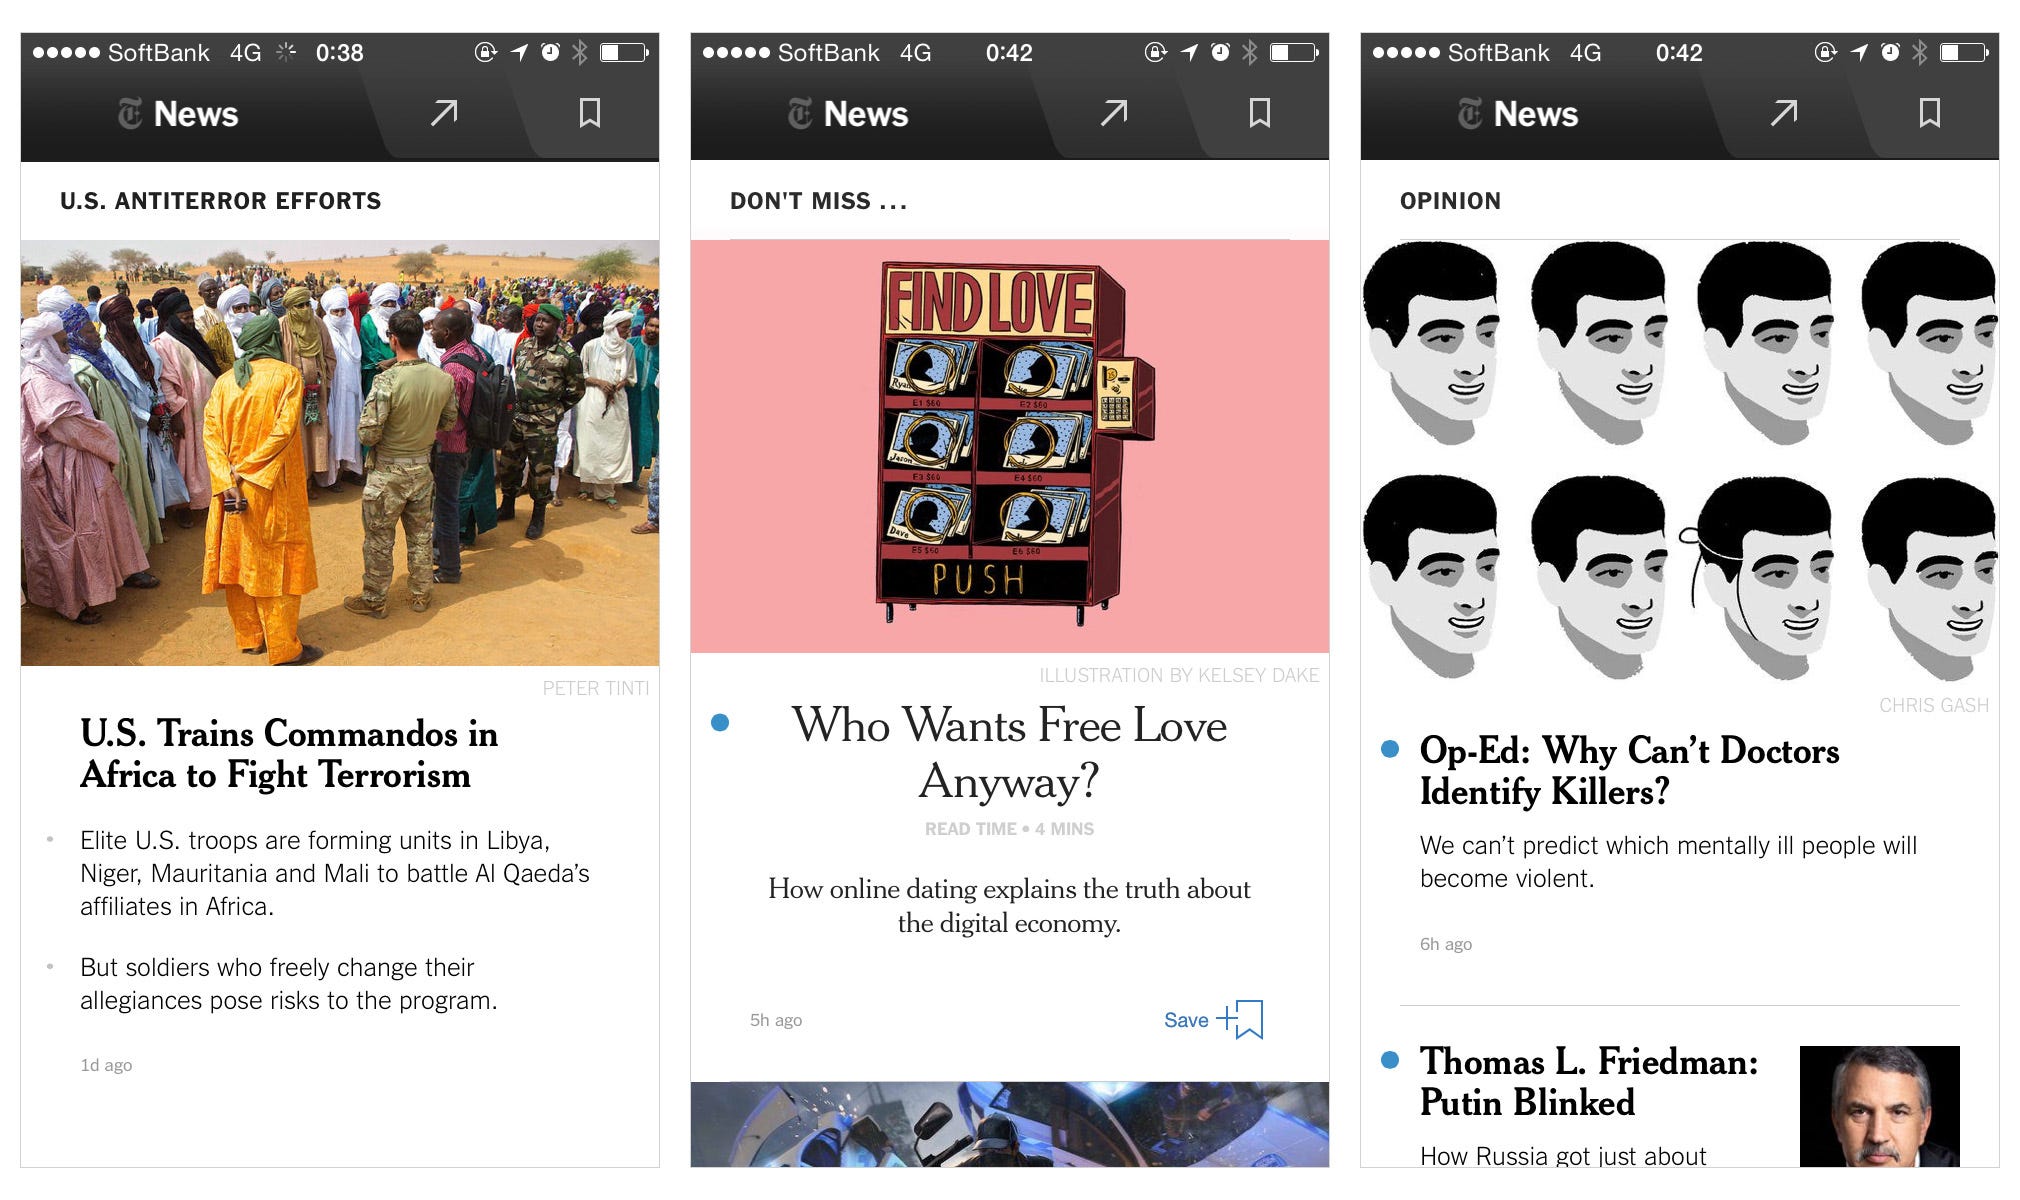The image size is (2020, 1200).
Task: Tap the Save bookmark-plus icon under Free Love article
Action: pyautogui.click(x=1241, y=1019)
